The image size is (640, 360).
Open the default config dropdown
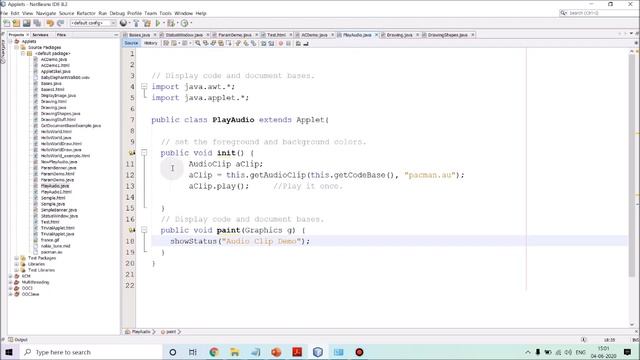pos(93,23)
